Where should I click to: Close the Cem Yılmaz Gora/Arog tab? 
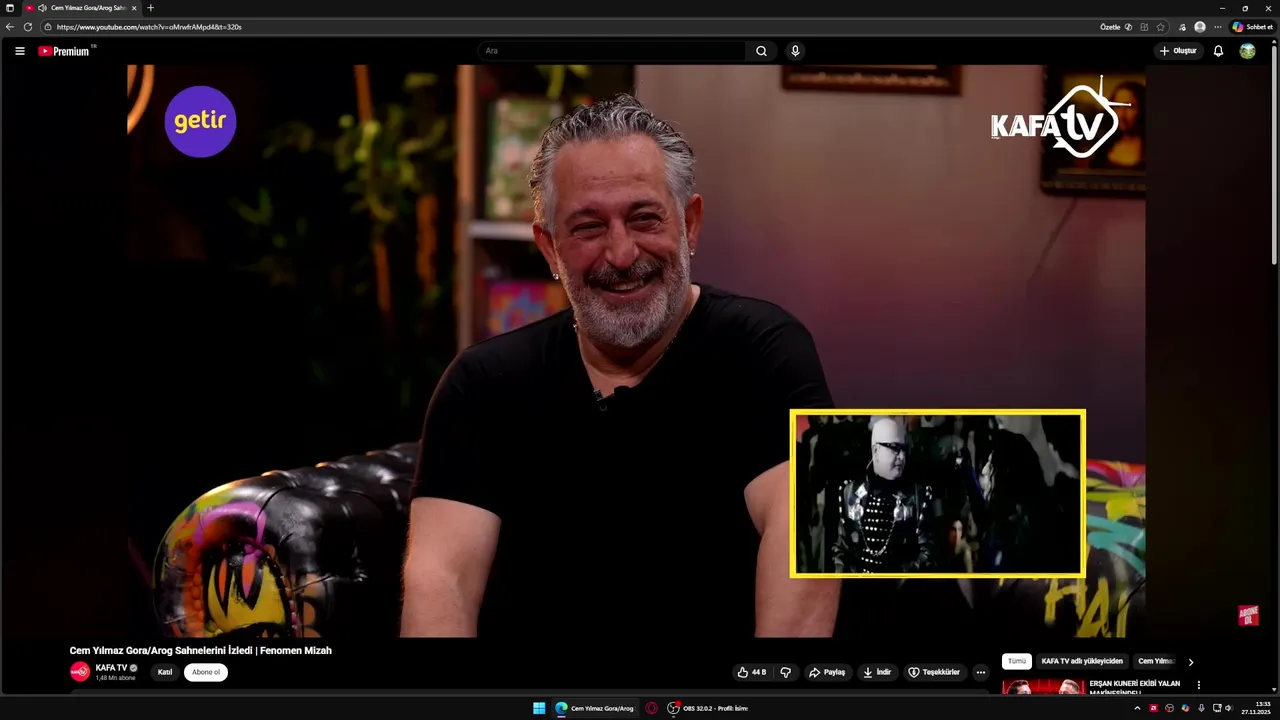tap(134, 8)
